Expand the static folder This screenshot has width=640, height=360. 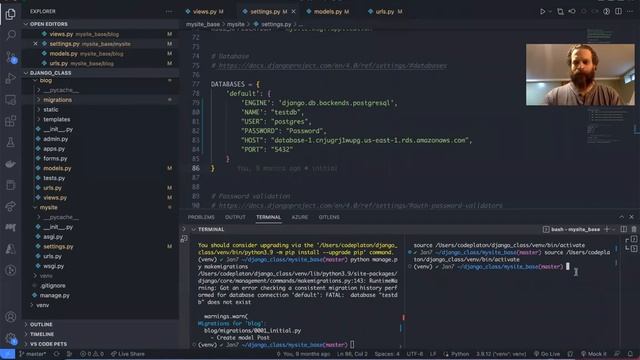51,109
